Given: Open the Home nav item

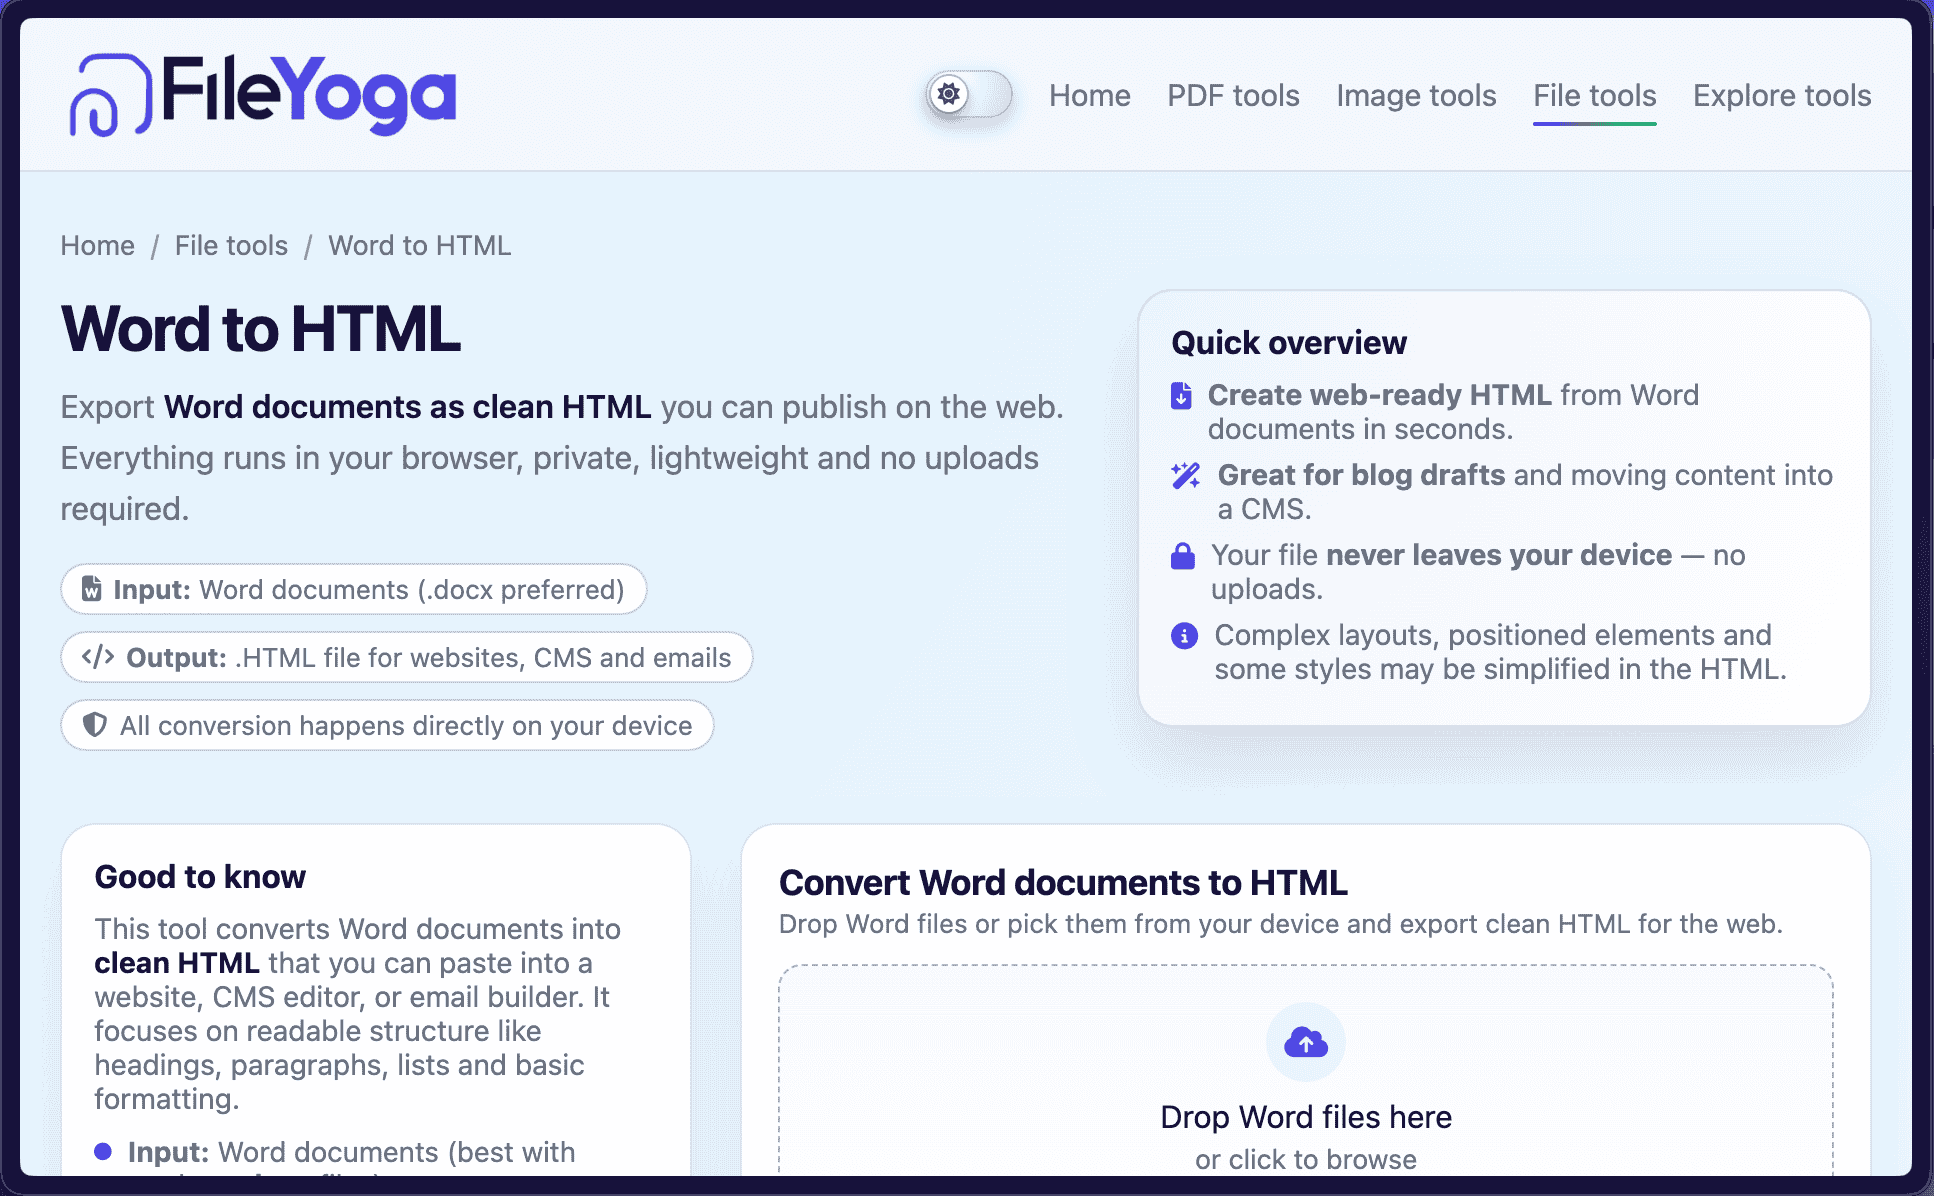Looking at the screenshot, I should pyautogui.click(x=1089, y=96).
